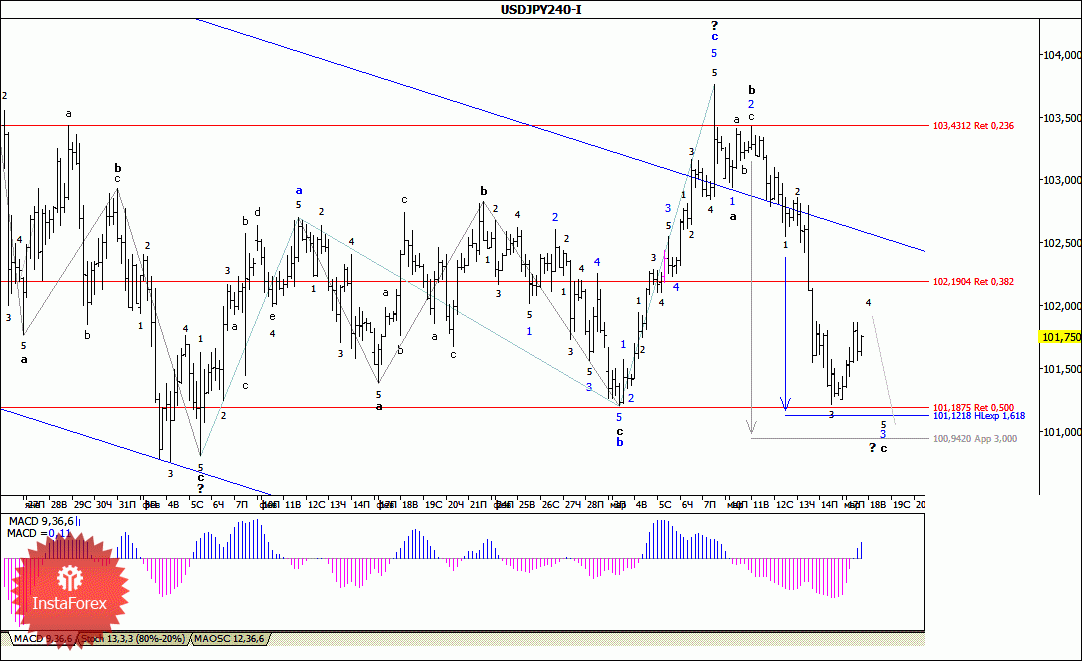Screen dimensions: 1082x661
Task: Click the 101,1218 HLexp 1,618 label
Action: pos(978,416)
